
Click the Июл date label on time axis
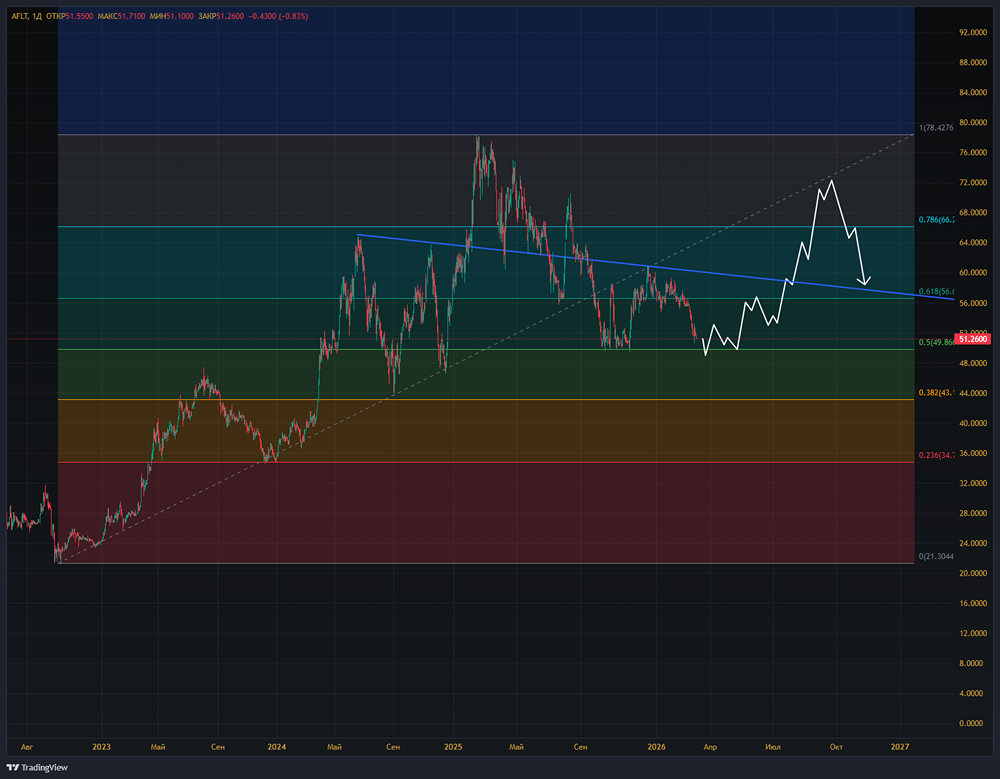773,746
